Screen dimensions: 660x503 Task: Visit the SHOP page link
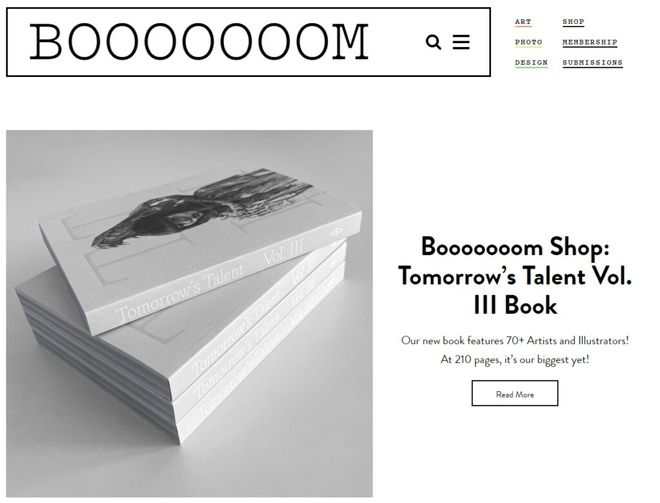573,22
